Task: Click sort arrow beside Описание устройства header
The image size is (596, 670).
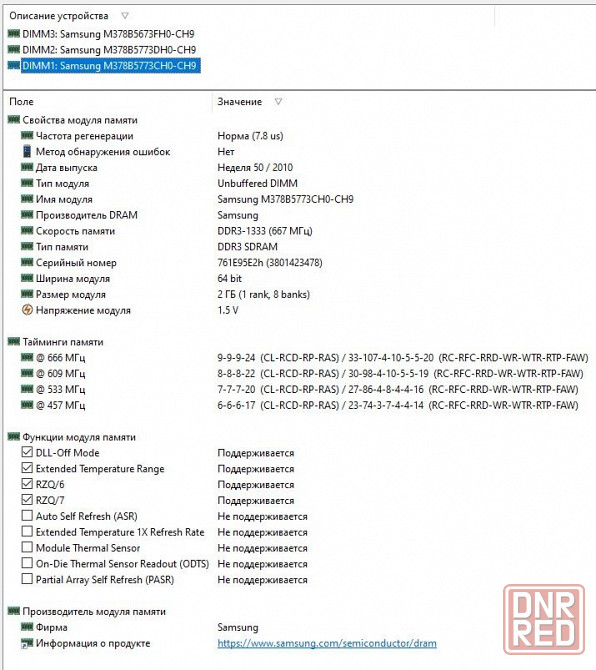Action: click(x=125, y=16)
